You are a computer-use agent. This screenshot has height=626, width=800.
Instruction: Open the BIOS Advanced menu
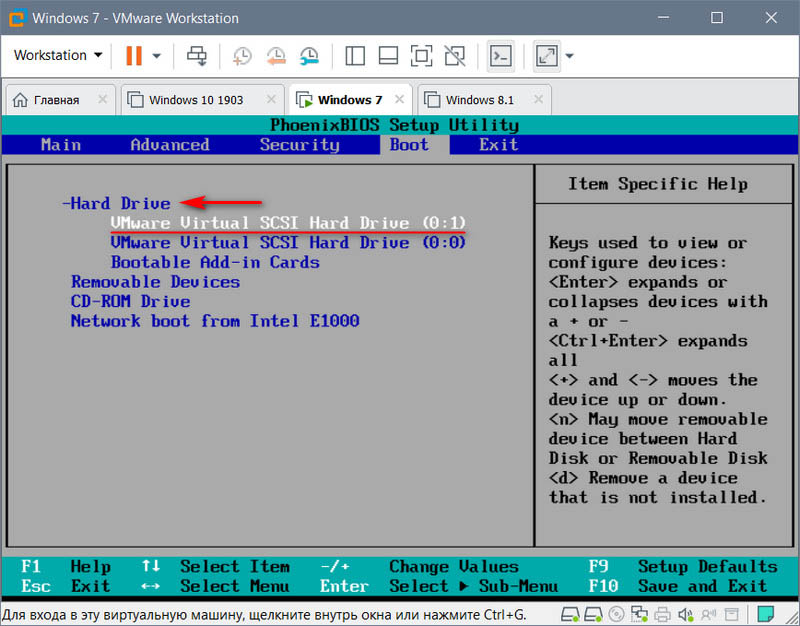tap(170, 145)
